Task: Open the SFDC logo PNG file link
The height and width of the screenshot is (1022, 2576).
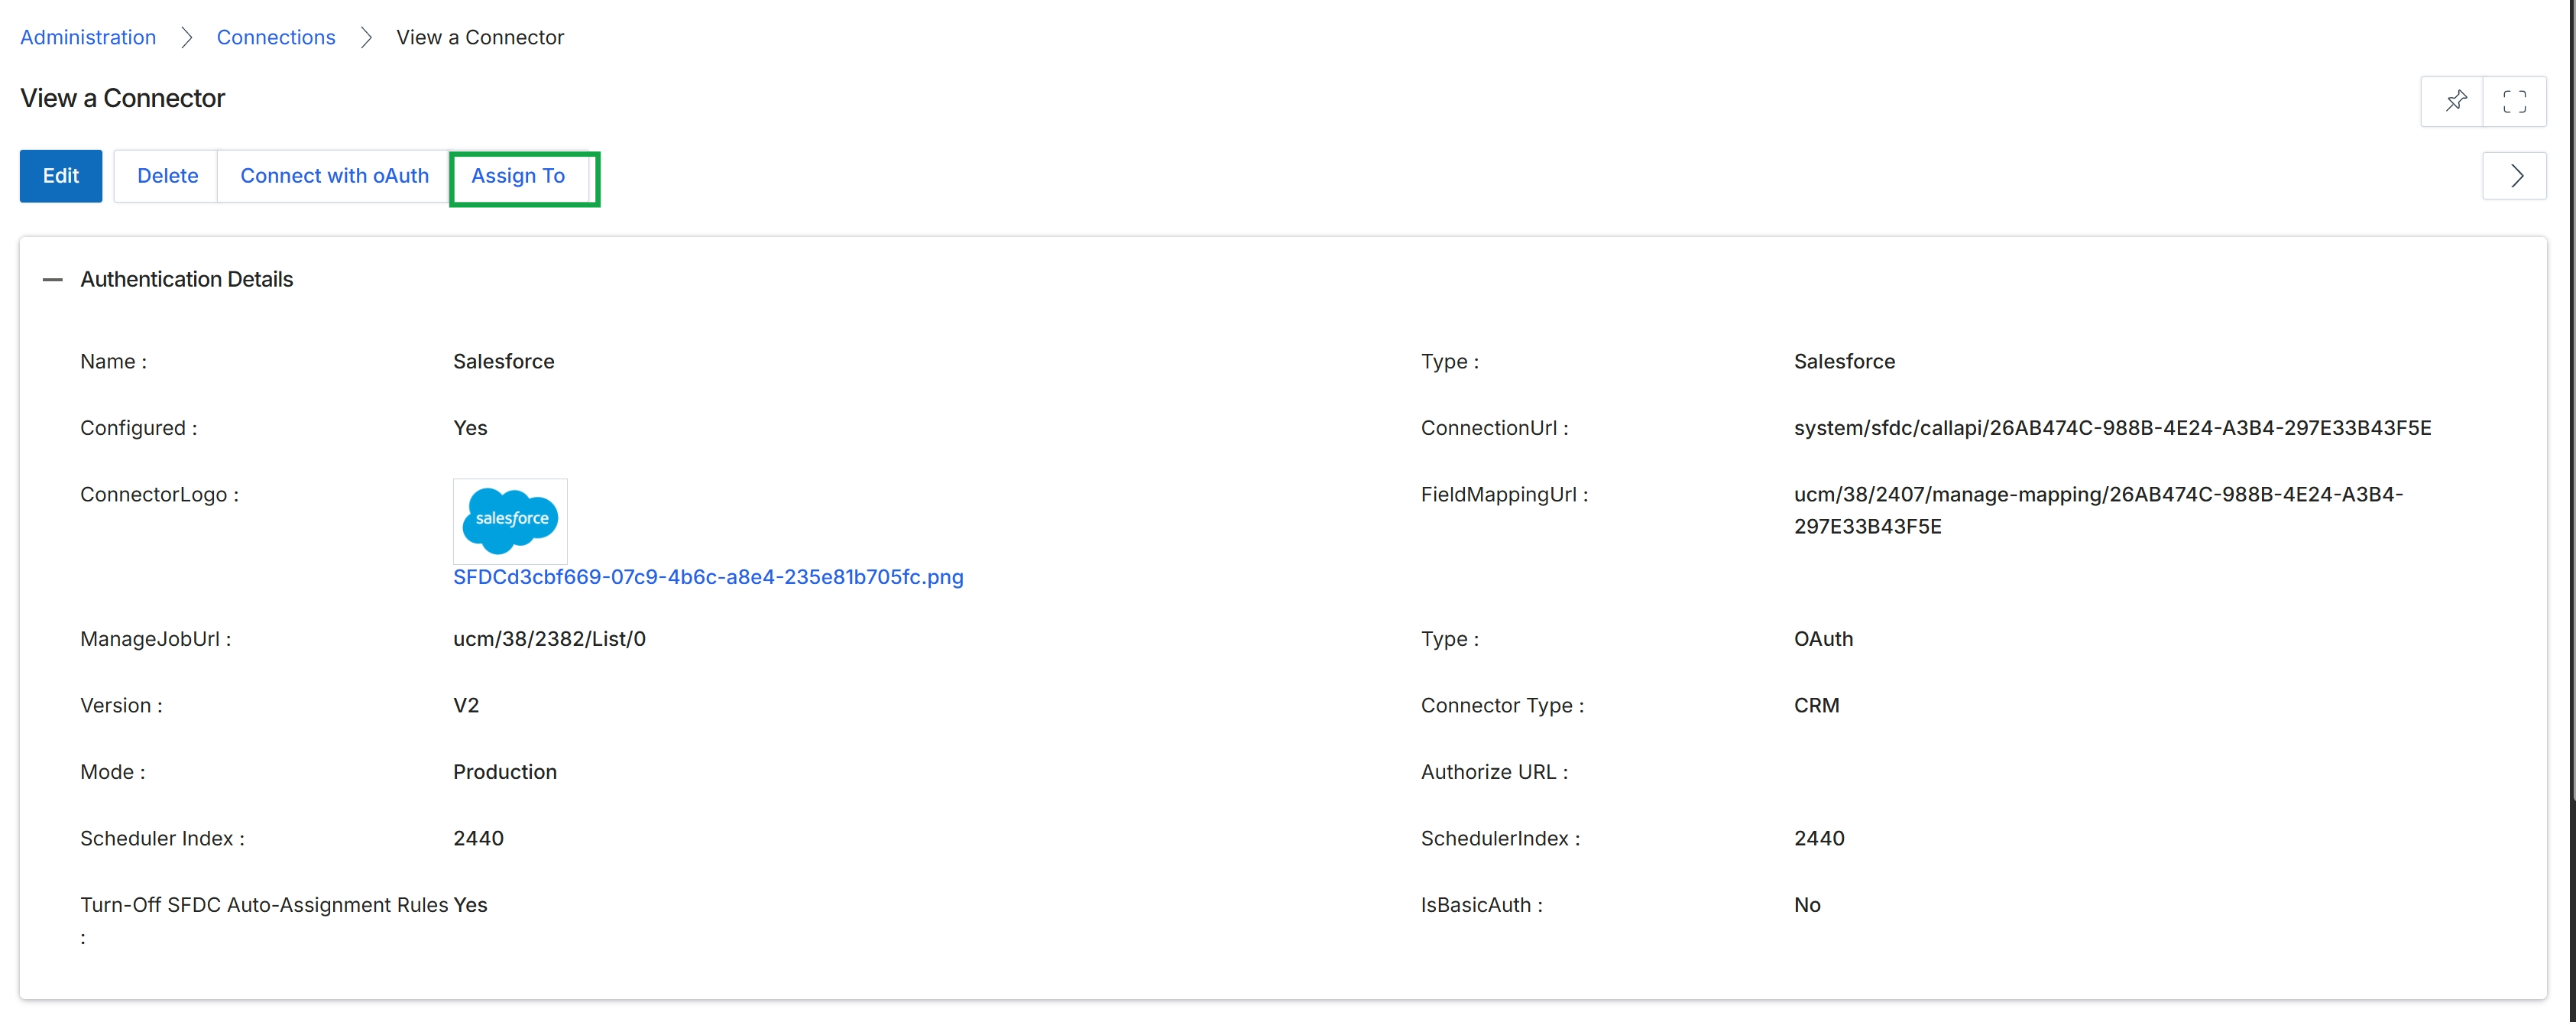Action: (x=708, y=577)
